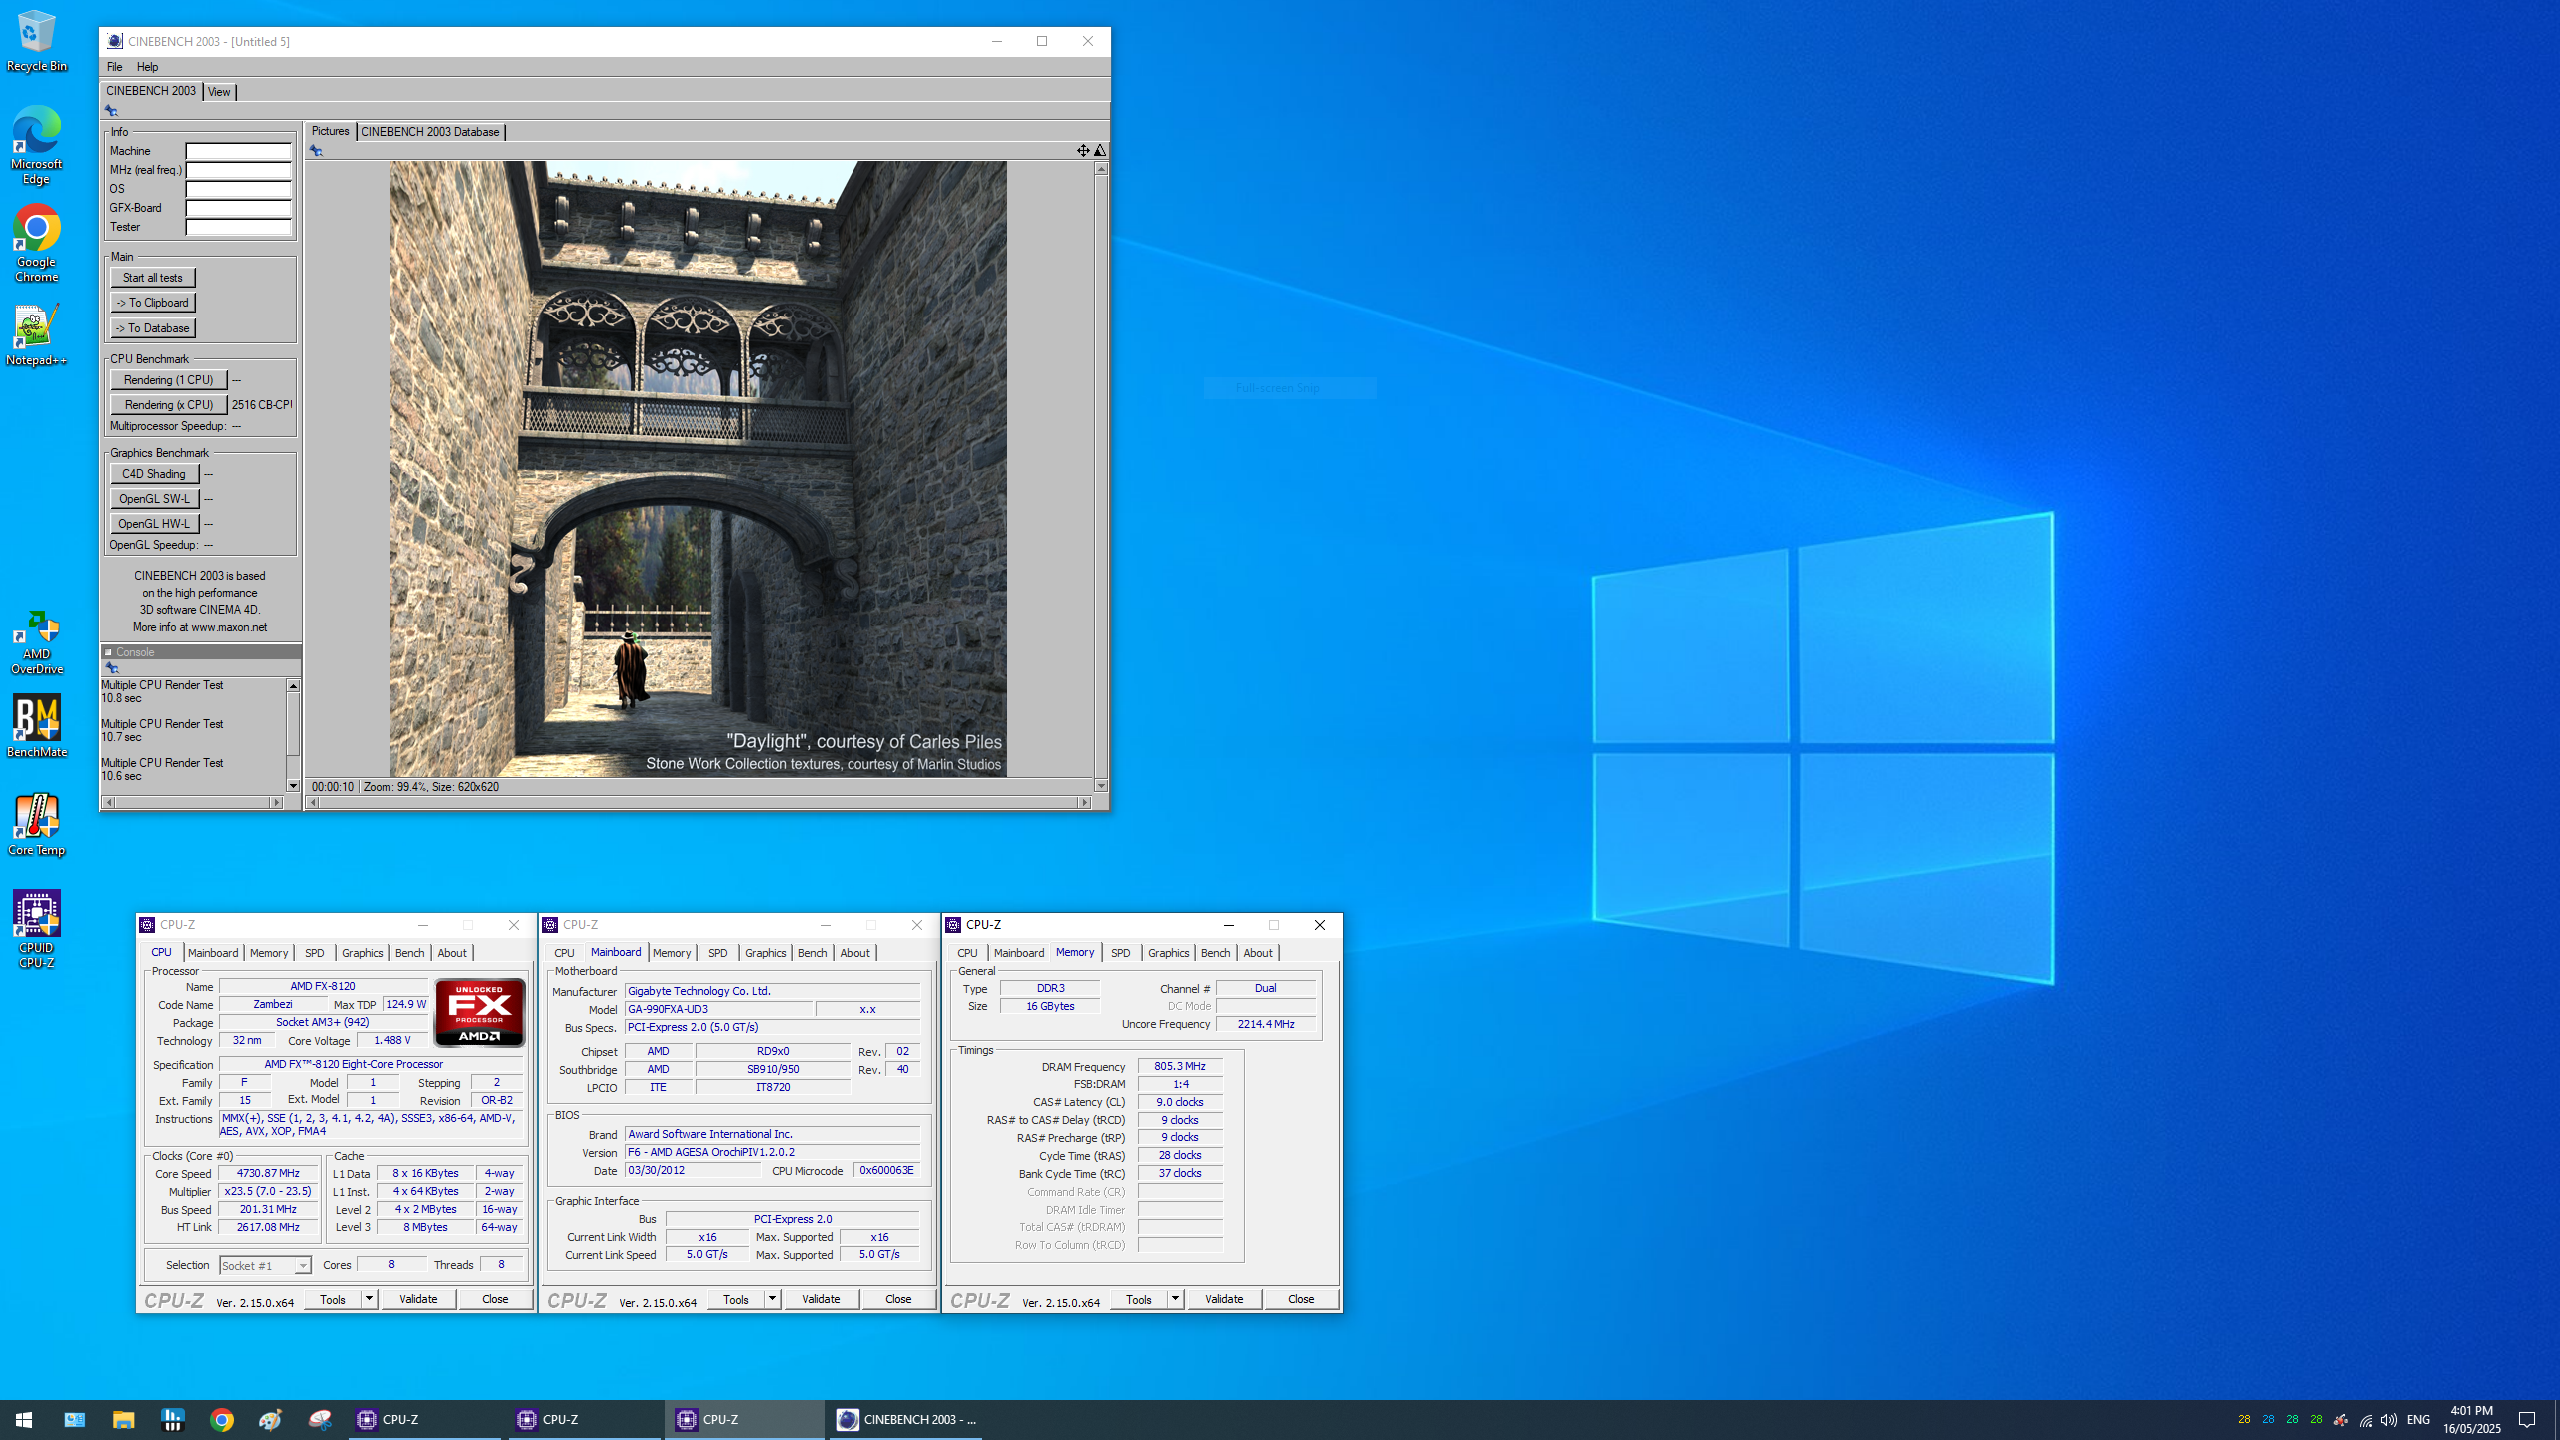
Task: Click the -> To Clipboard button
Action: pyautogui.click(x=152, y=303)
